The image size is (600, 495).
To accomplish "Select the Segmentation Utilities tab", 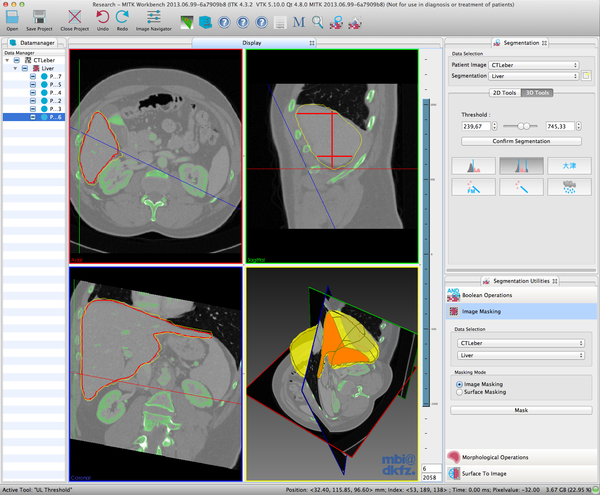I will [x=520, y=281].
